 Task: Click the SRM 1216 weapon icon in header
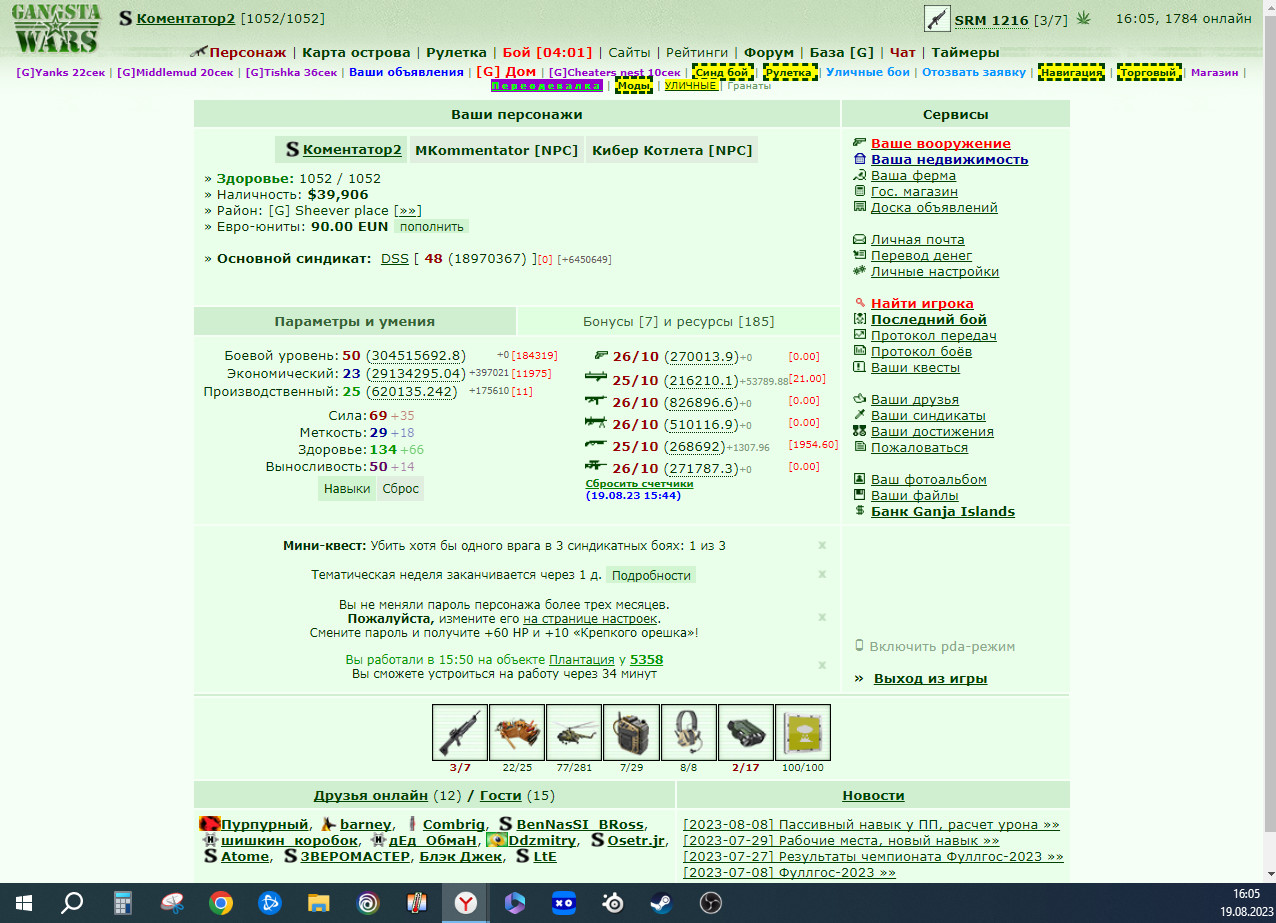pos(937,19)
